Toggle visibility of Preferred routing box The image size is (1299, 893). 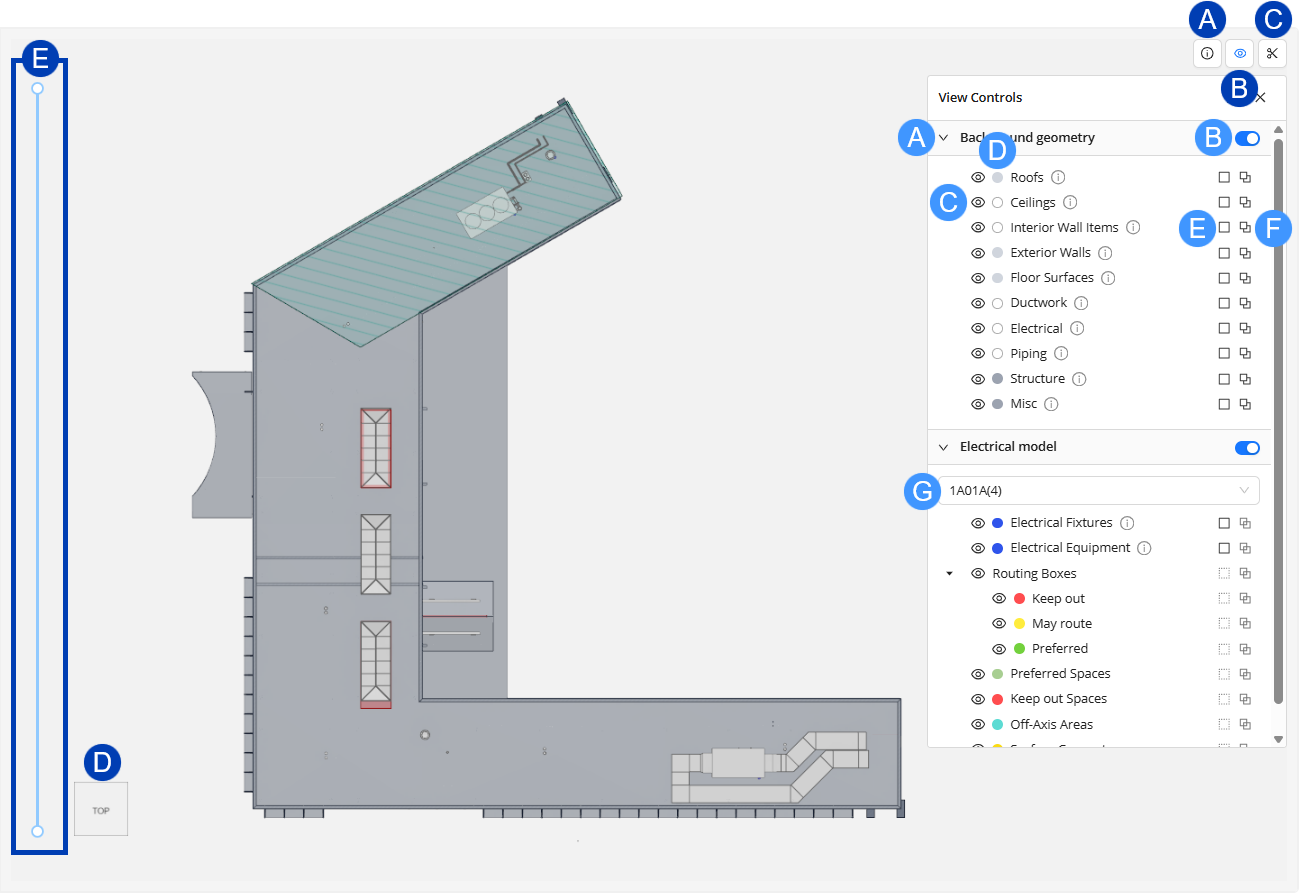coord(999,648)
